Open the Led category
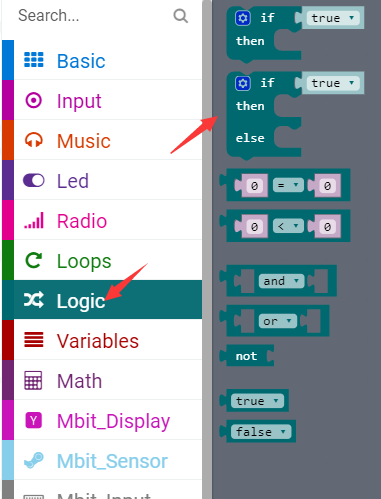 coord(102,180)
